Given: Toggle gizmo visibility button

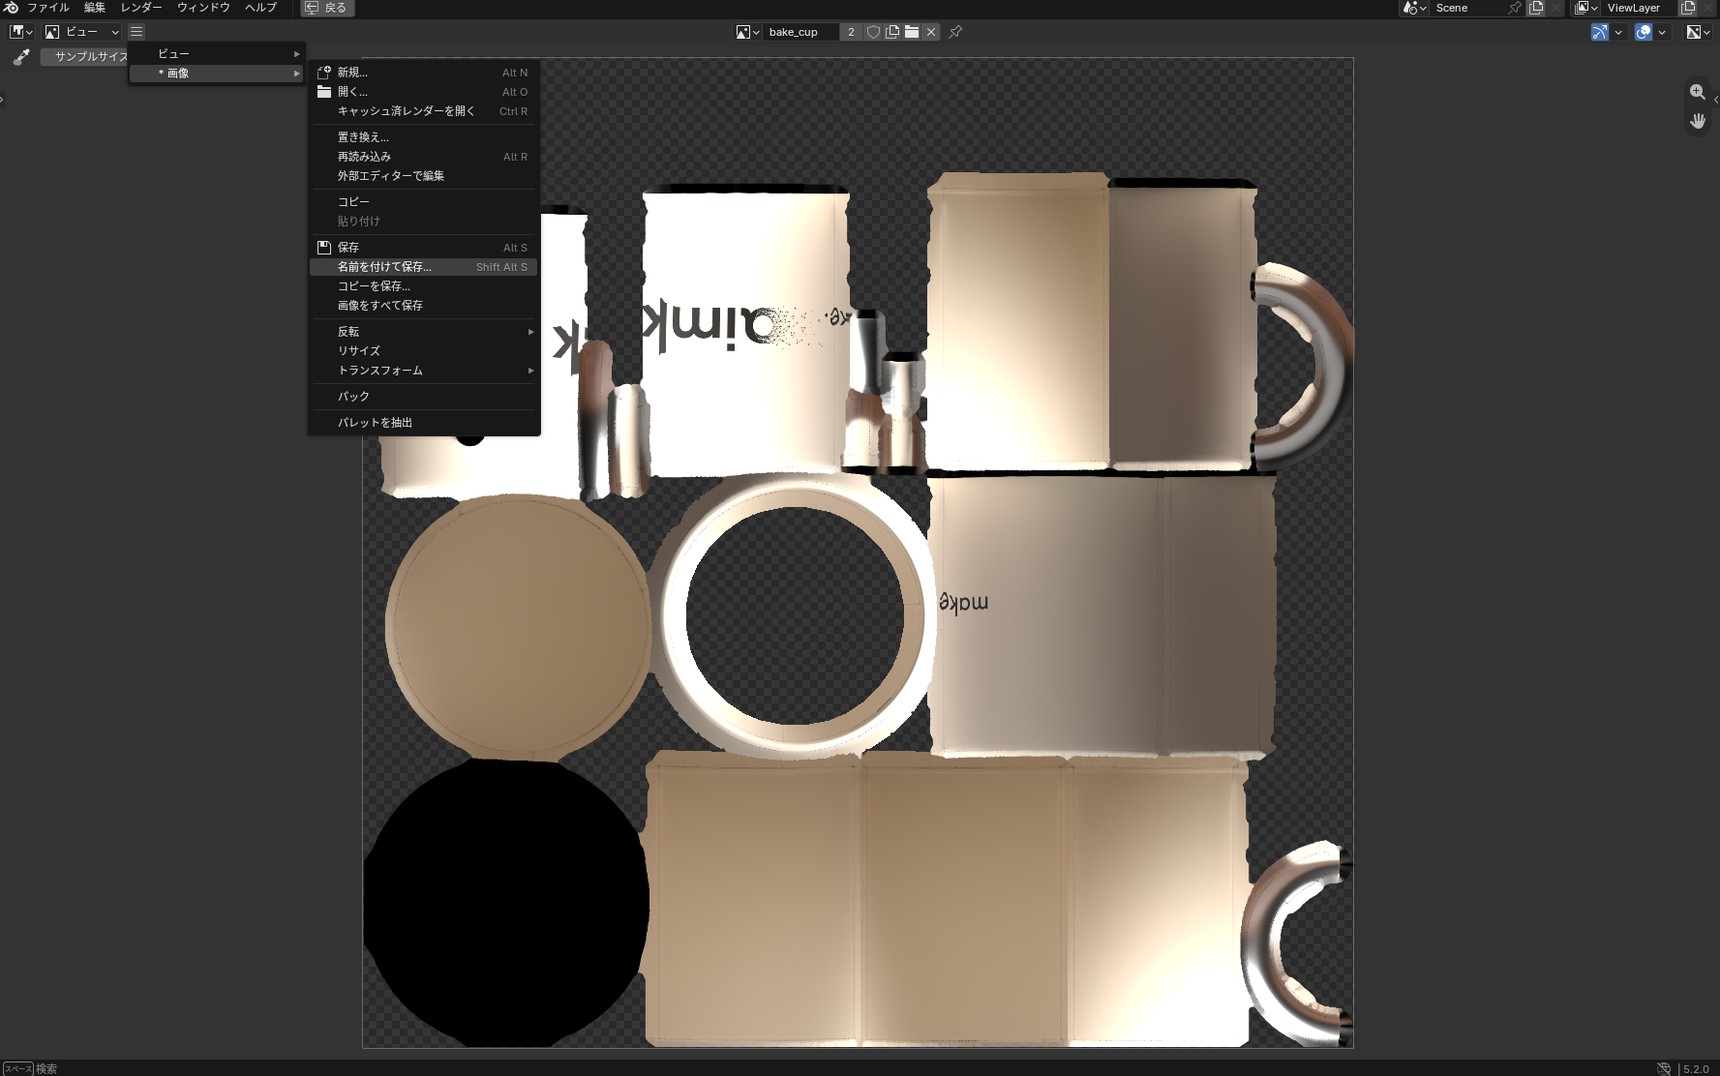Looking at the screenshot, I should [1600, 32].
